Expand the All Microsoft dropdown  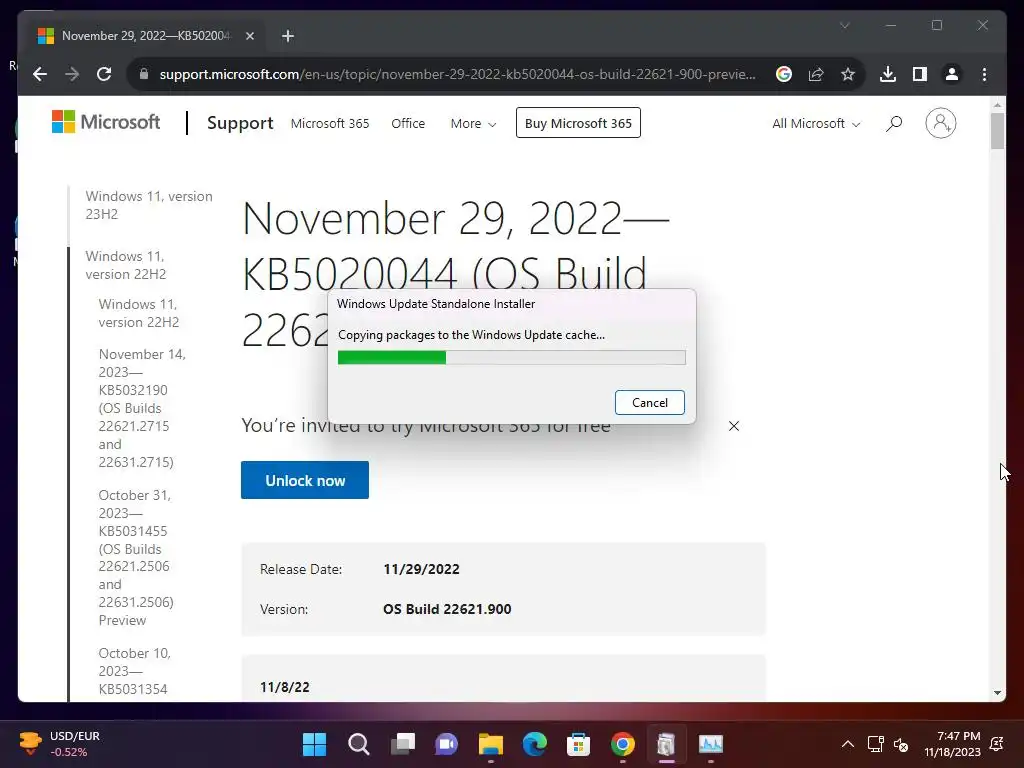(816, 123)
